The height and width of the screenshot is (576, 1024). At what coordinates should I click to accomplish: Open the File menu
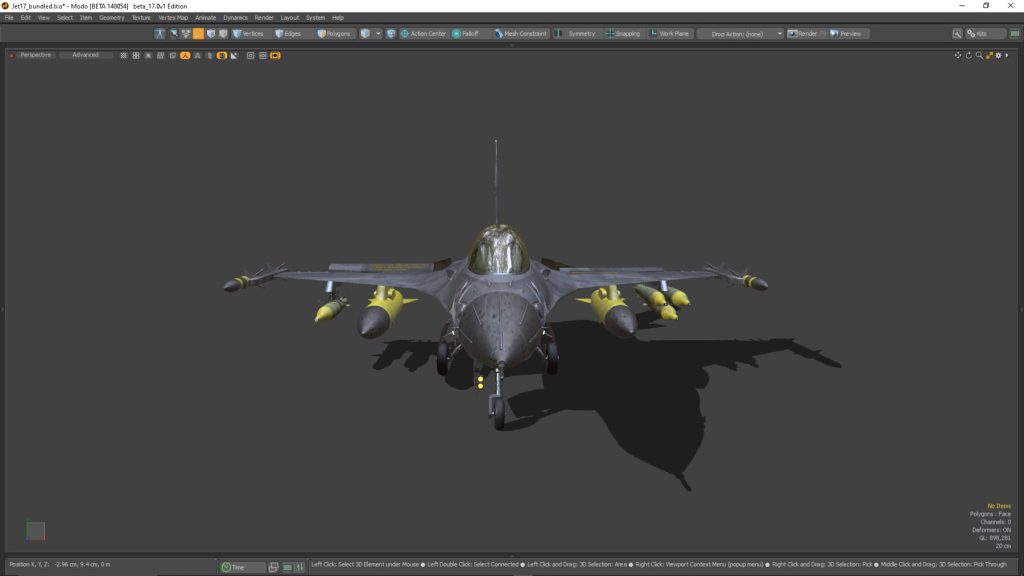click(9, 18)
